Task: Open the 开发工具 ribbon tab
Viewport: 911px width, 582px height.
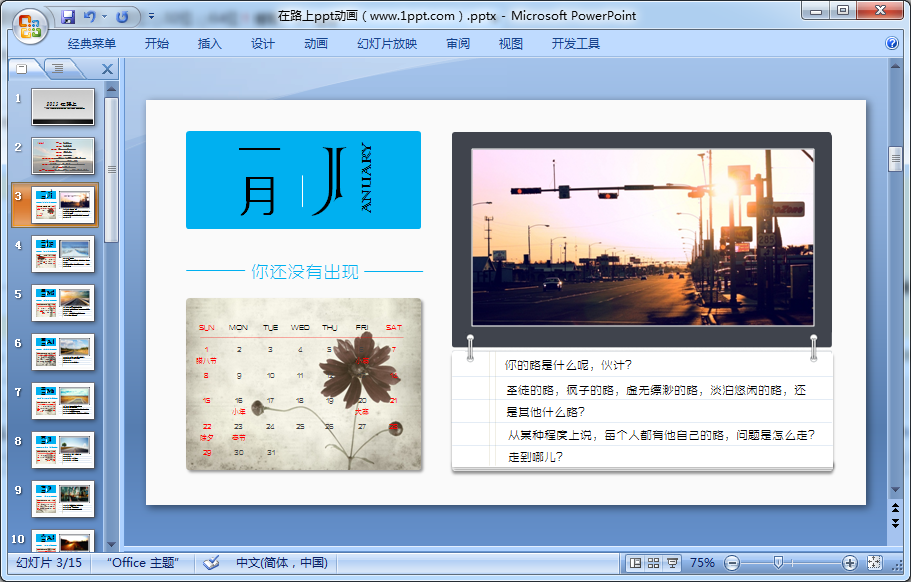Action: [x=575, y=44]
